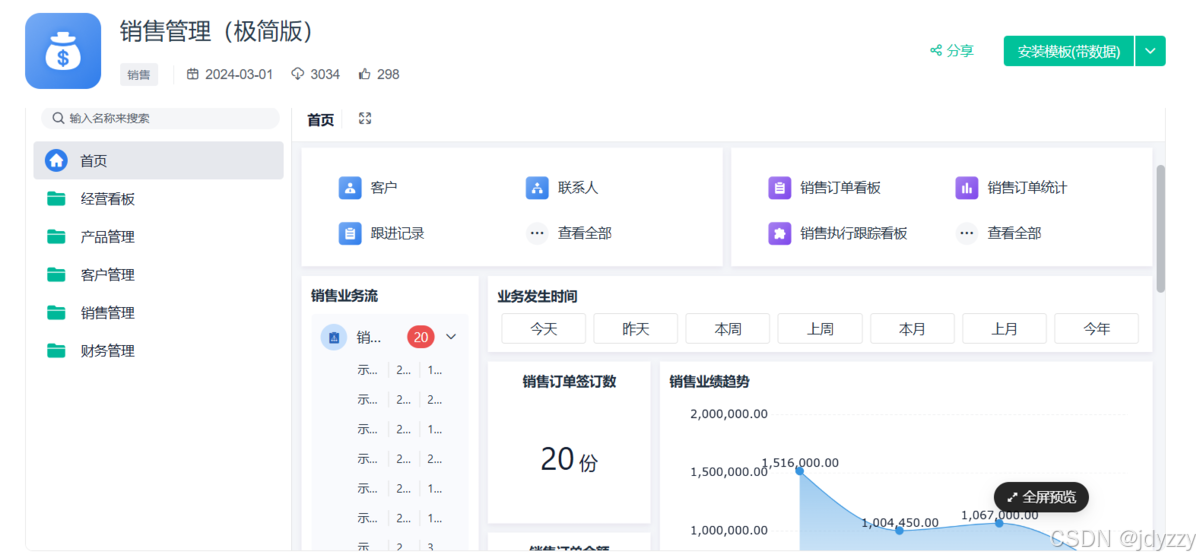Filter business time by 今天
The height and width of the screenshot is (558, 1200).
543,329
